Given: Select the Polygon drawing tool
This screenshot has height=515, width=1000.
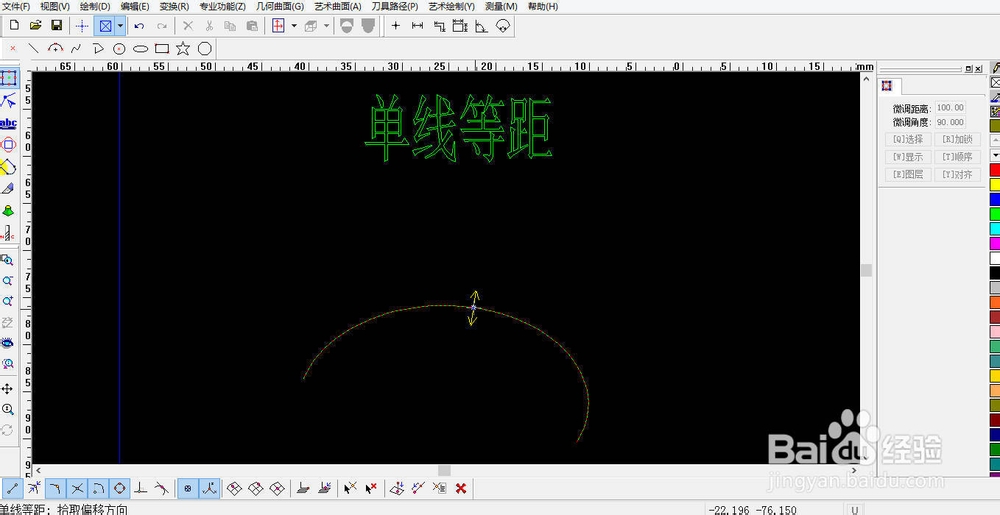Looking at the screenshot, I should 205,48.
